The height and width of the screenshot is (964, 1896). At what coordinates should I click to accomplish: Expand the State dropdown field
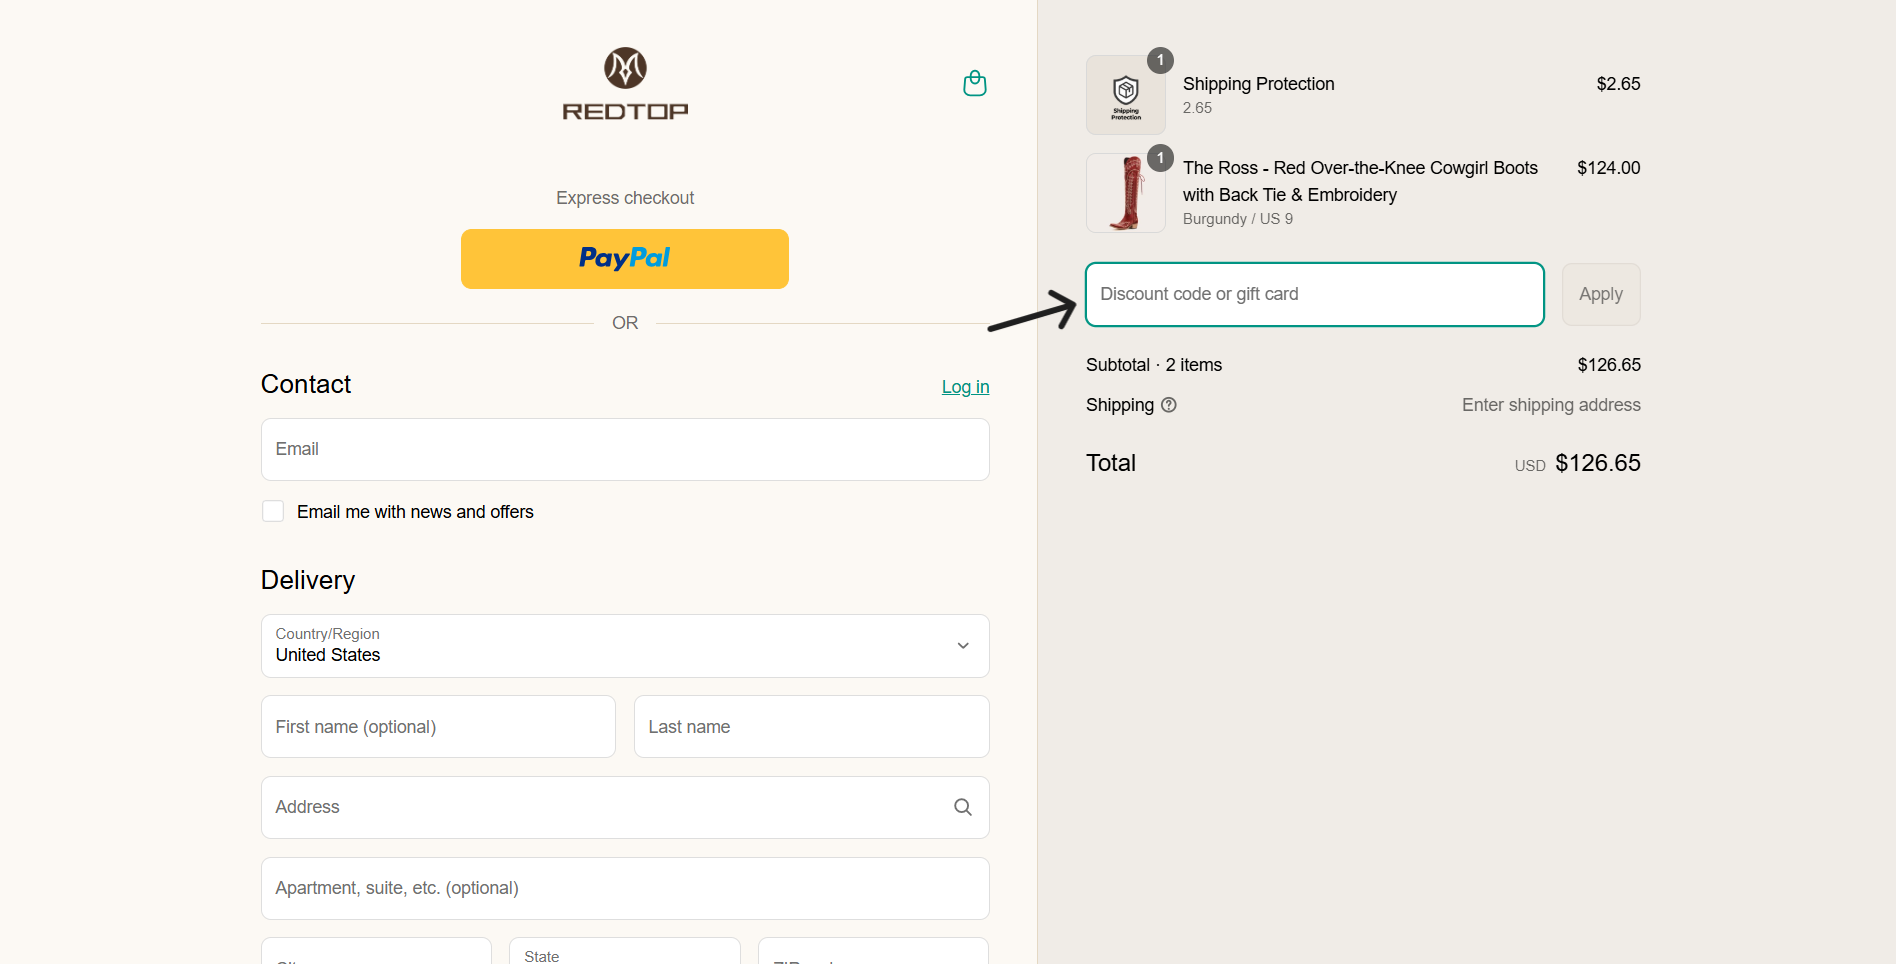click(x=624, y=952)
